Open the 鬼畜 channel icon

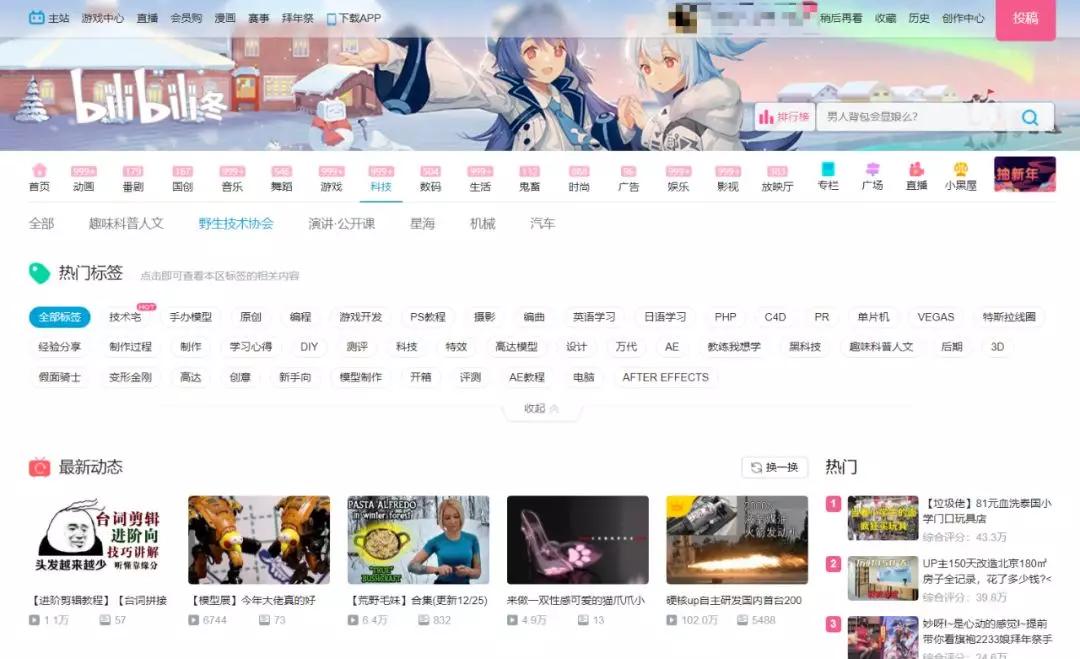pyautogui.click(x=529, y=178)
